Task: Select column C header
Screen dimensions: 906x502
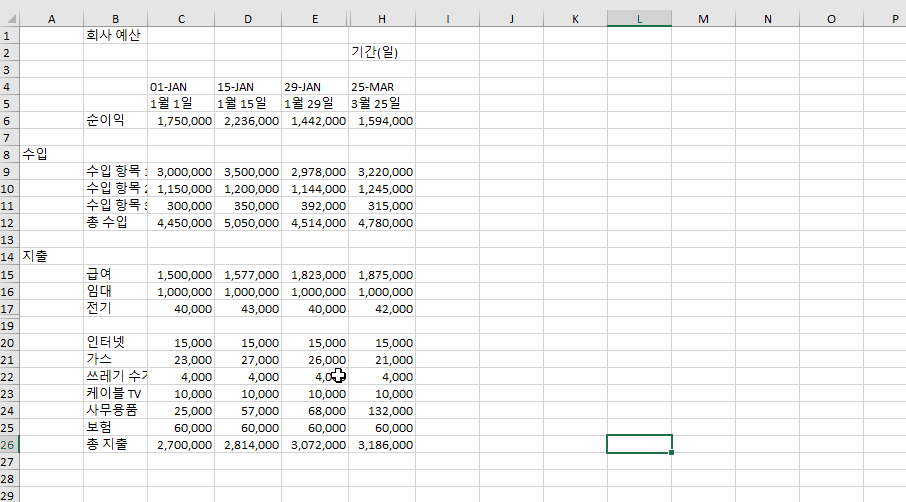Action: [x=181, y=19]
